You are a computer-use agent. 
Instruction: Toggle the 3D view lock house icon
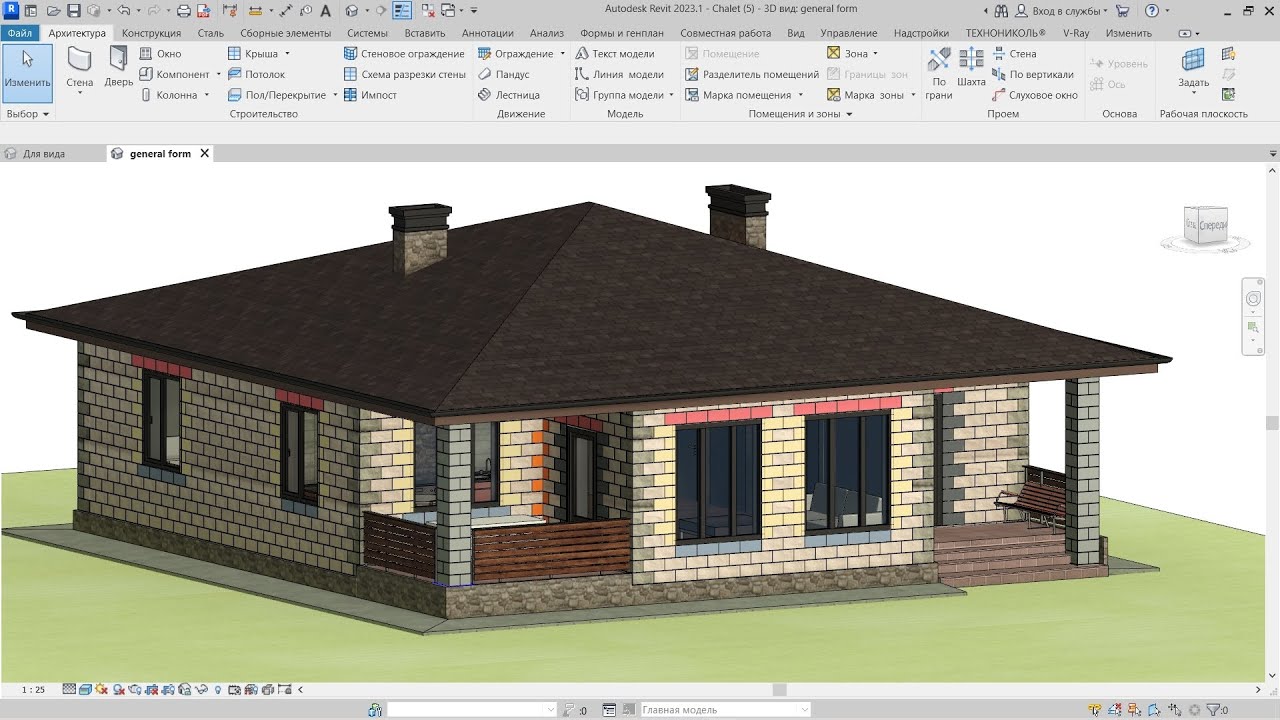click(x=184, y=690)
